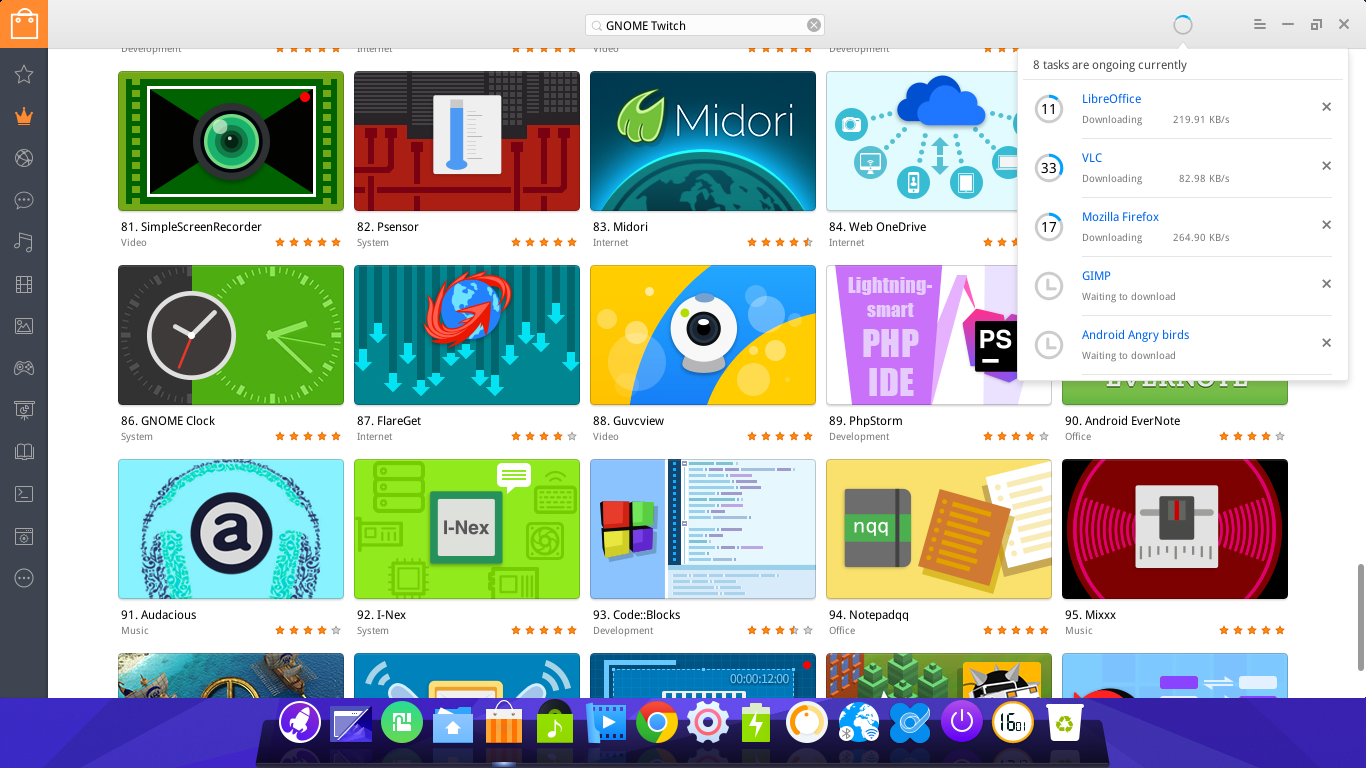Open the Featured star section in sidebar
Viewport: 1366px width, 768px height.
(24, 75)
